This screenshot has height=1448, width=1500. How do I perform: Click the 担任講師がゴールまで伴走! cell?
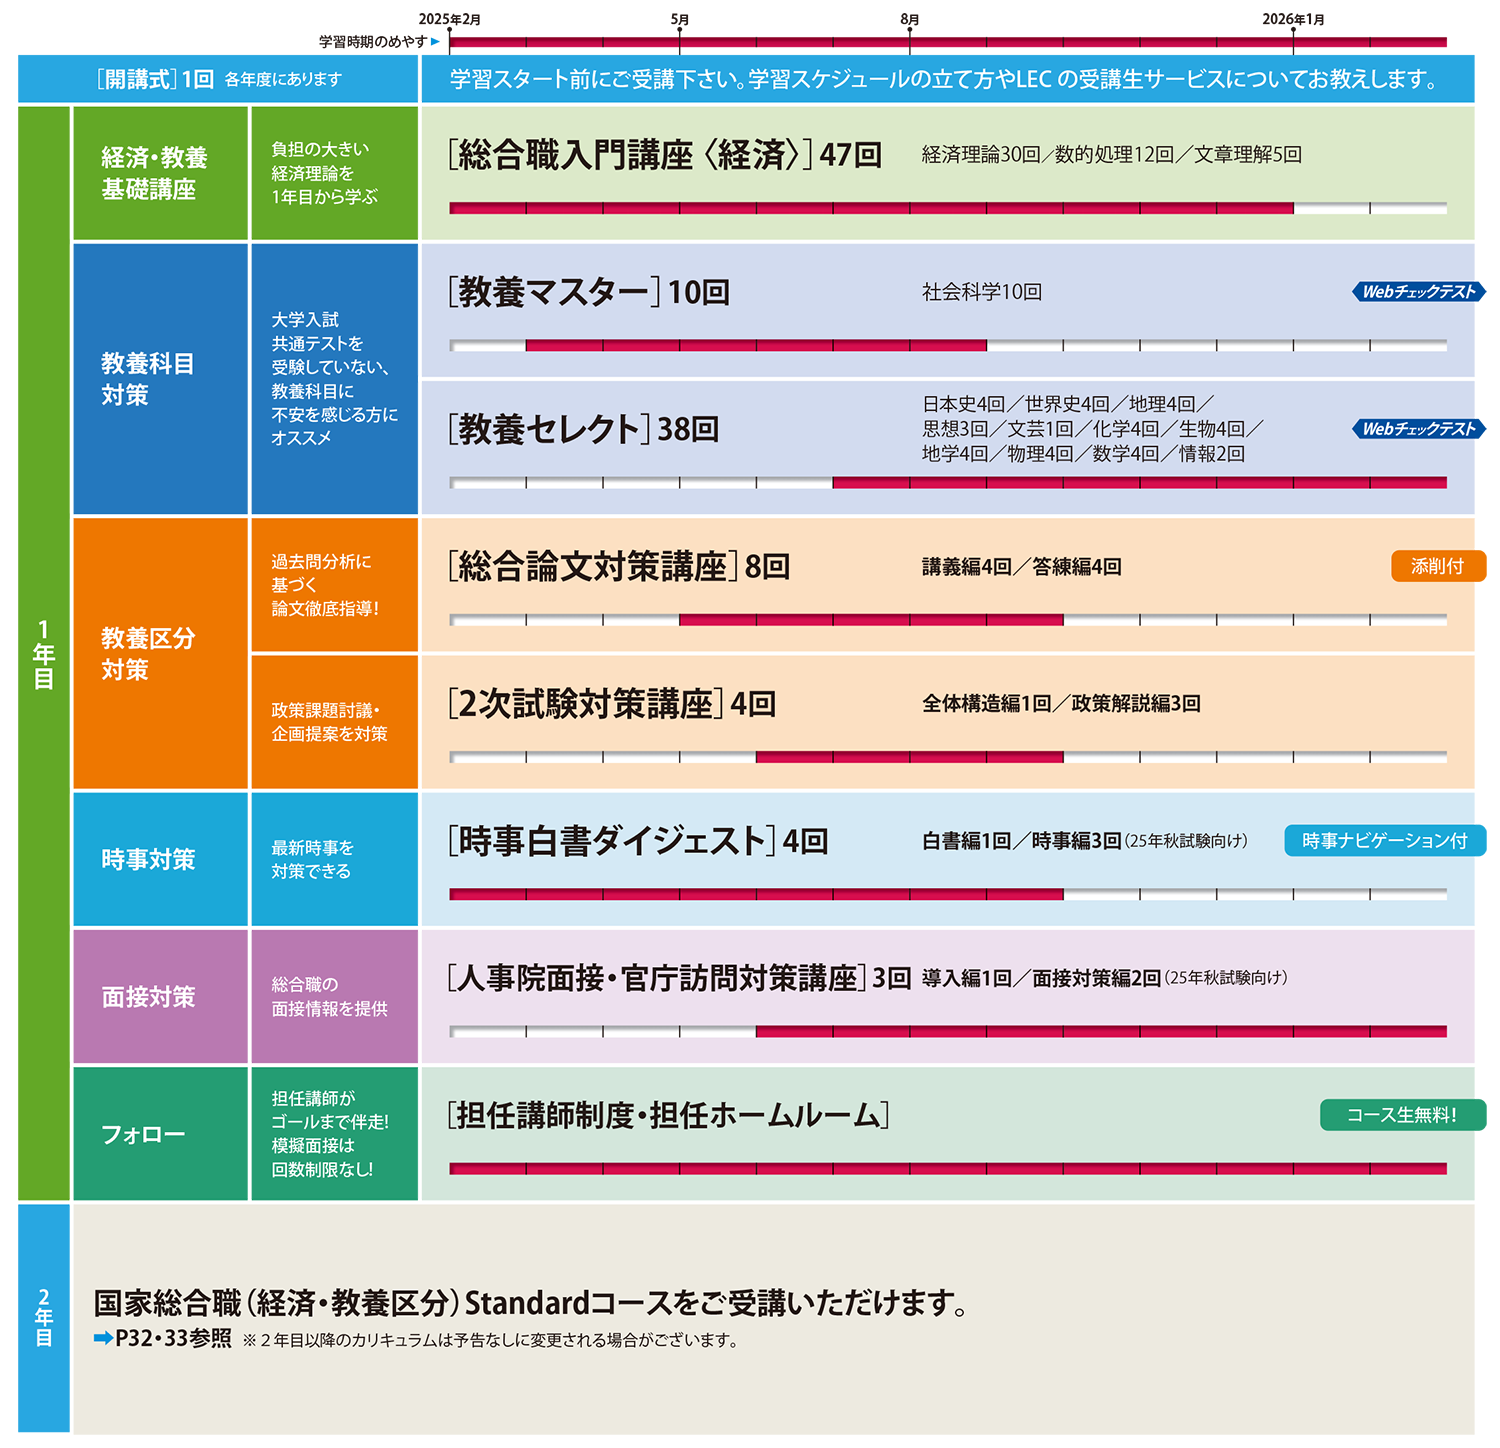[334, 1133]
